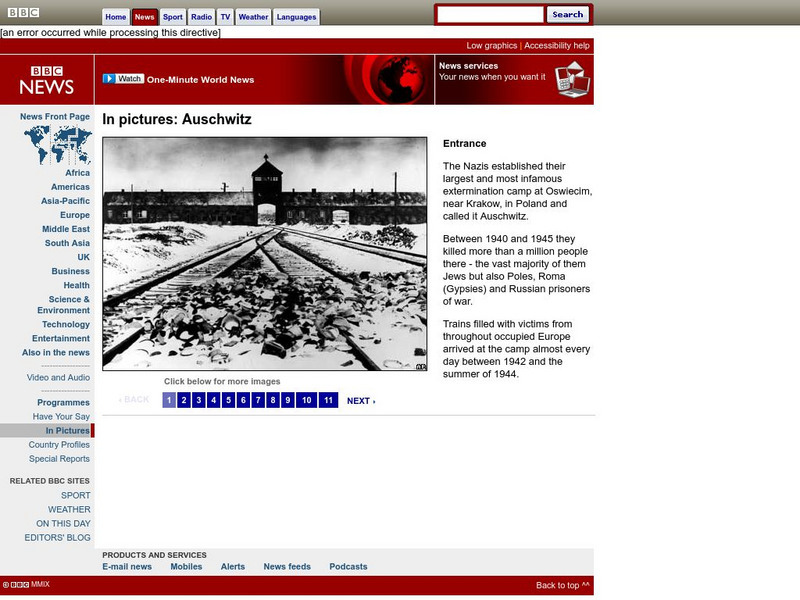Open the BBC News logo

tap(47, 80)
